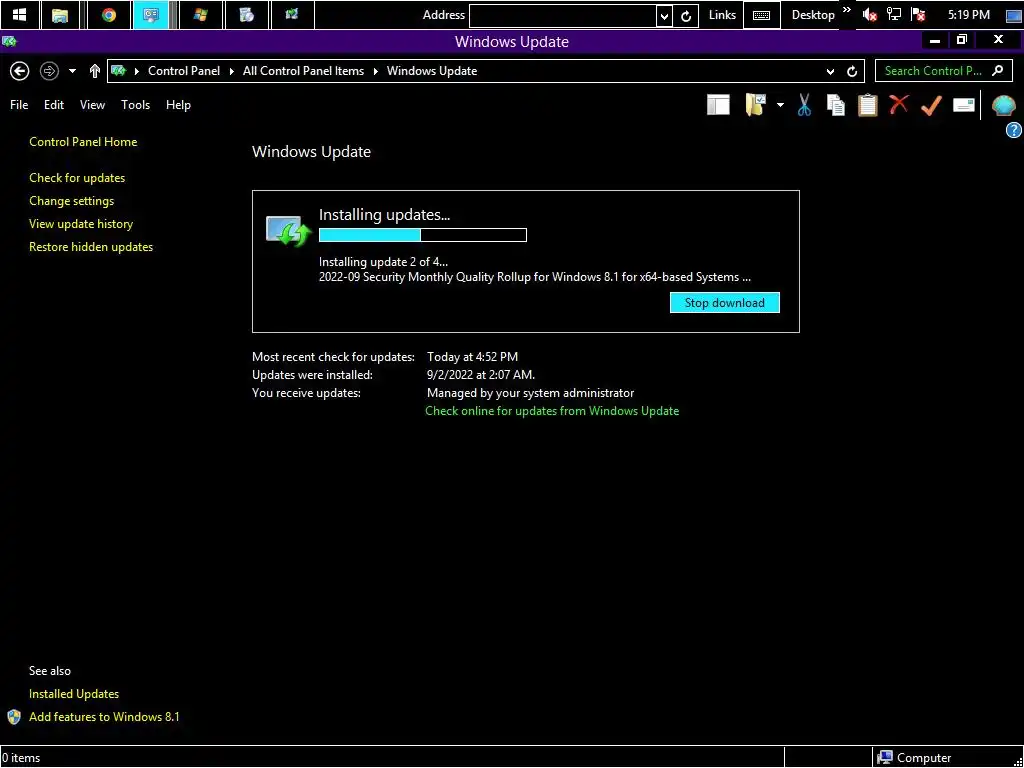The height and width of the screenshot is (768, 1024).
Task: Refresh the Windows Update page
Action: point(852,71)
